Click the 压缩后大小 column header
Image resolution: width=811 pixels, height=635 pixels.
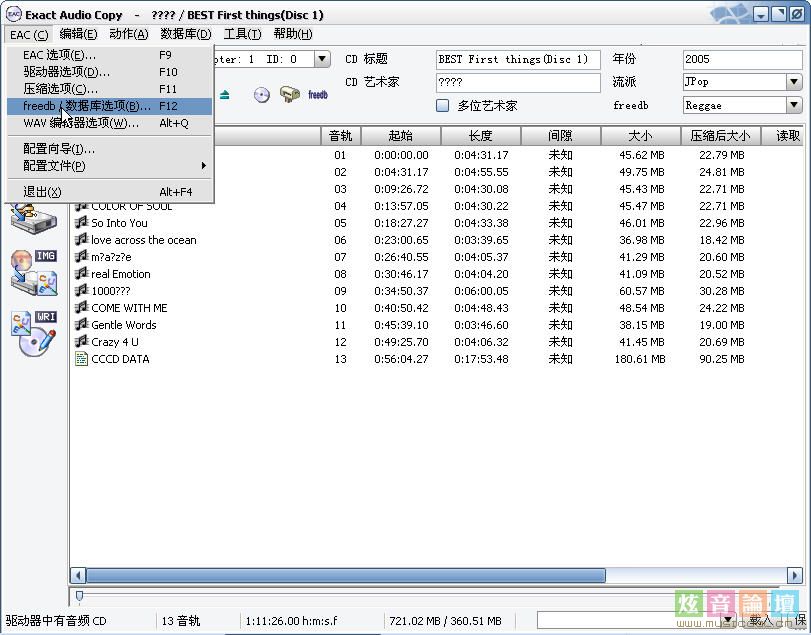coord(720,136)
